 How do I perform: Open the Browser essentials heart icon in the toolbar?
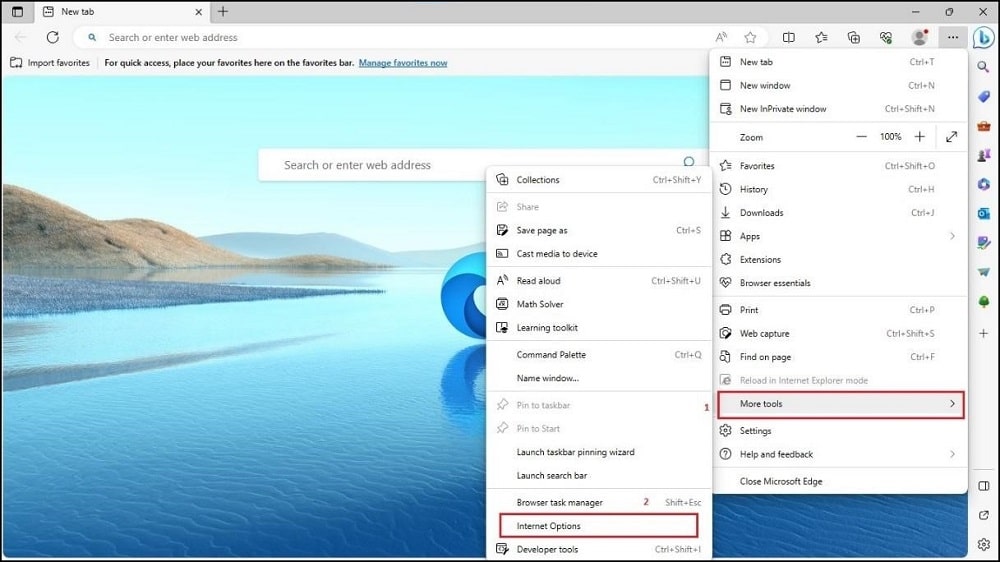tap(886, 37)
